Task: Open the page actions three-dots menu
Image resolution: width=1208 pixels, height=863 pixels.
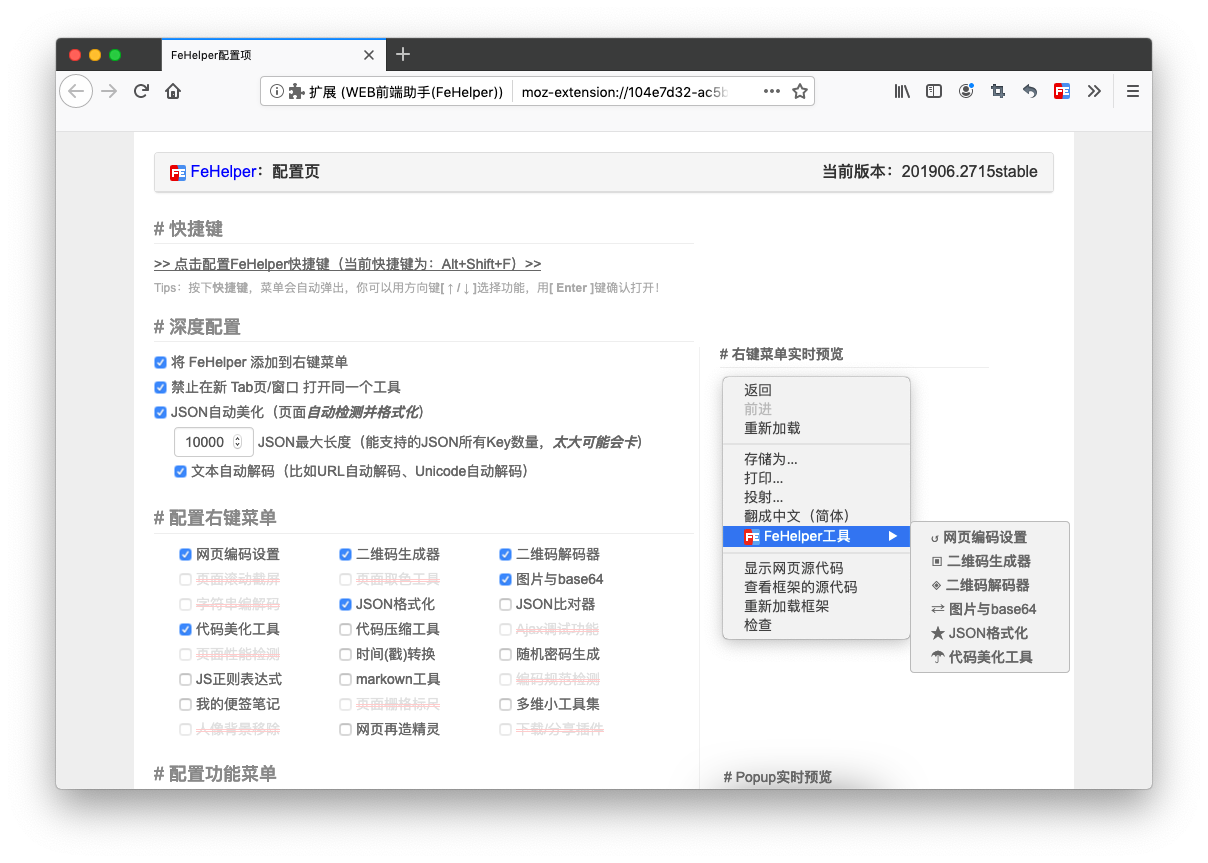Action: (772, 91)
